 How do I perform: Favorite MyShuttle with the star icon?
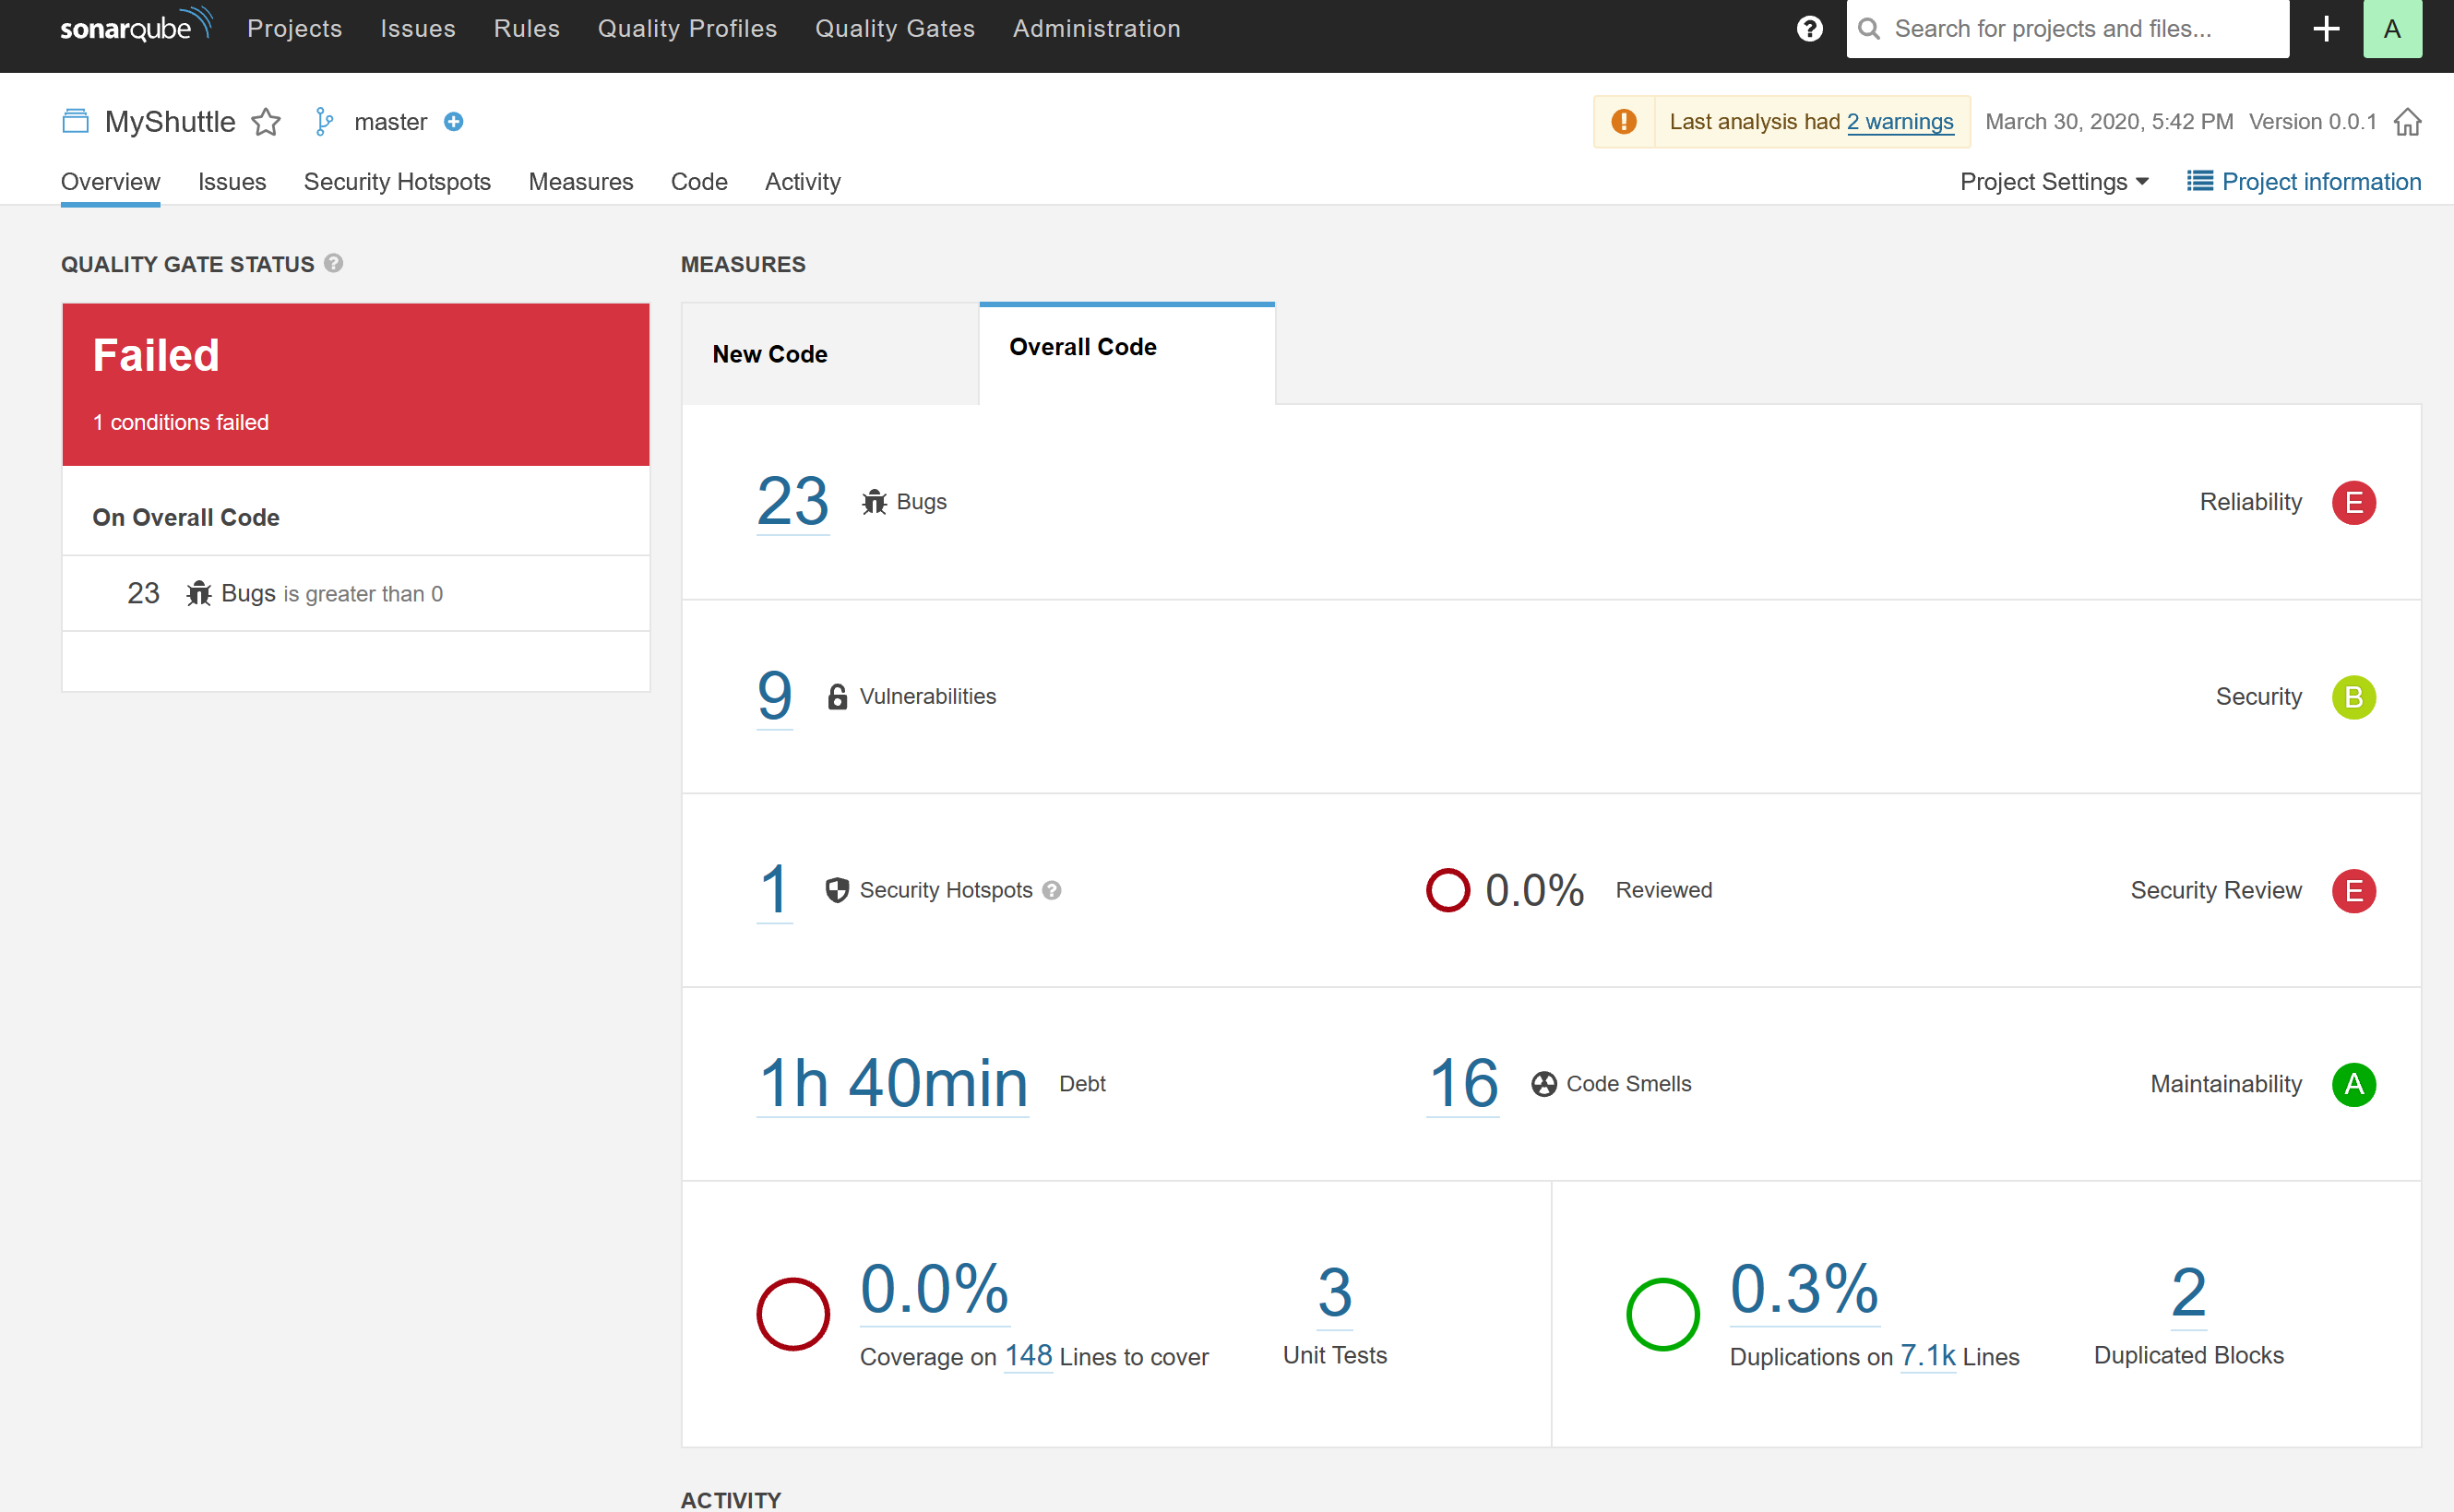coord(266,122)
